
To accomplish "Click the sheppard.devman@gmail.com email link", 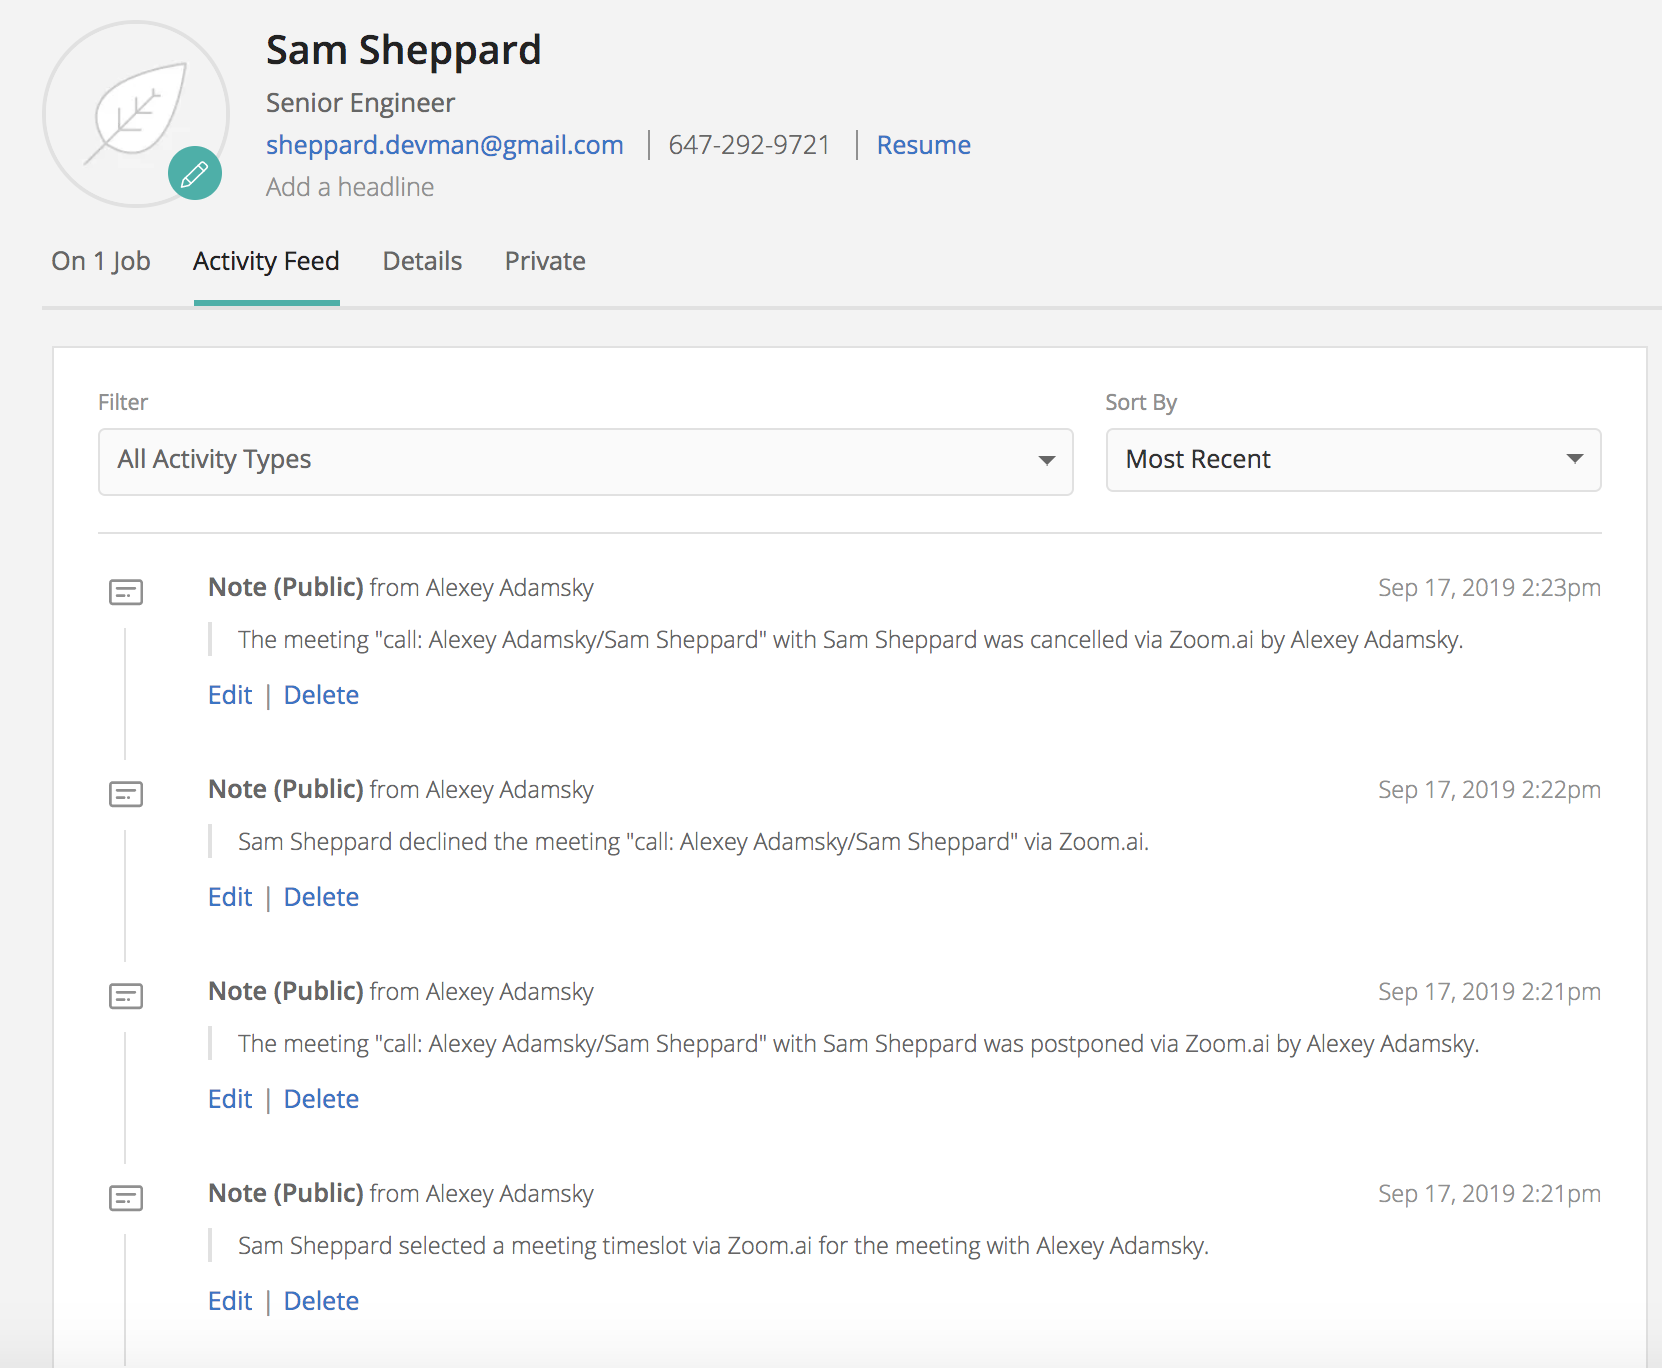I will 445,145.
